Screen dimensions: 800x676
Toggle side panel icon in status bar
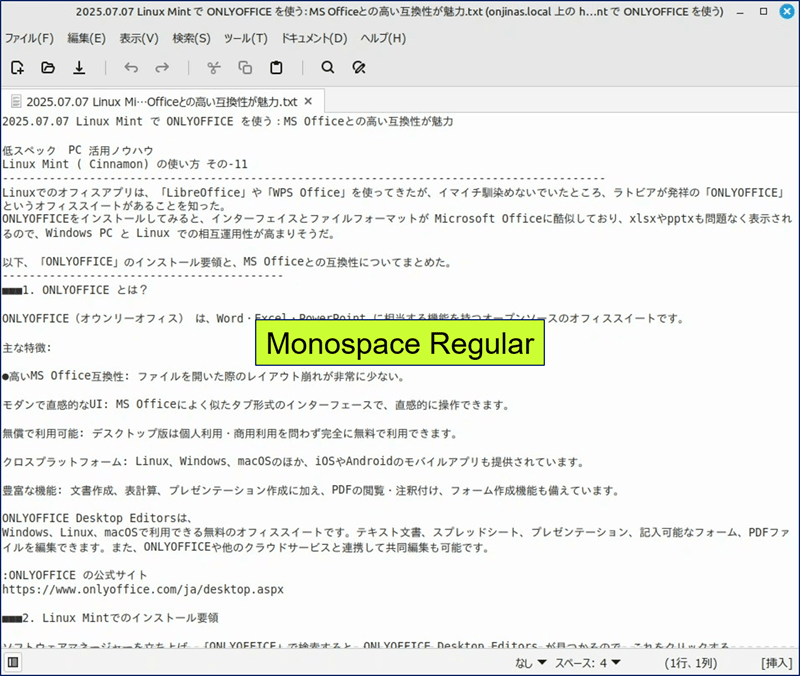(13, 662)
